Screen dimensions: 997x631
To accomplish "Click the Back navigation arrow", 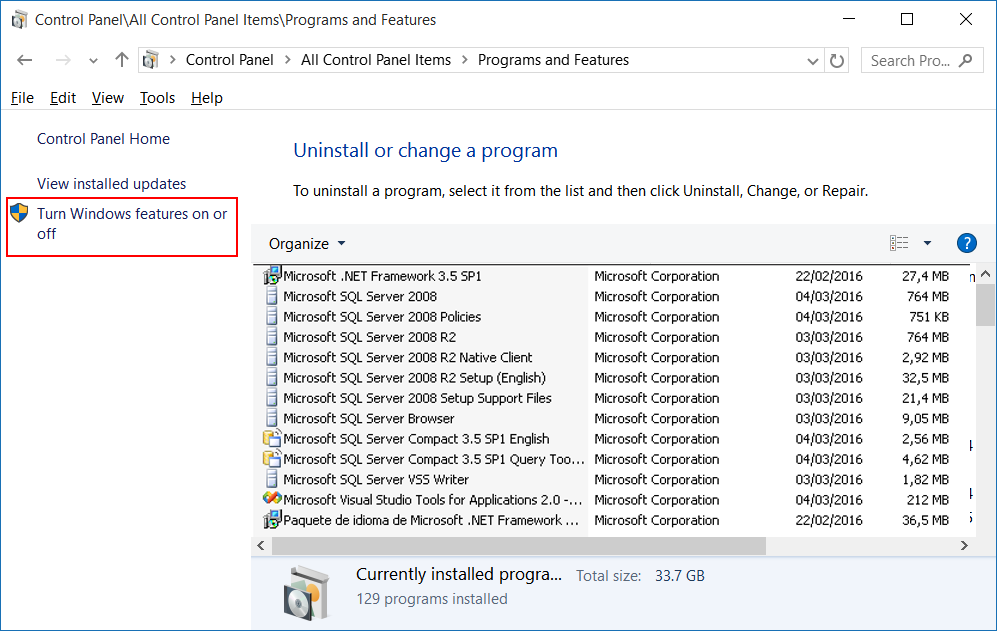I will (x=25, y=60).
